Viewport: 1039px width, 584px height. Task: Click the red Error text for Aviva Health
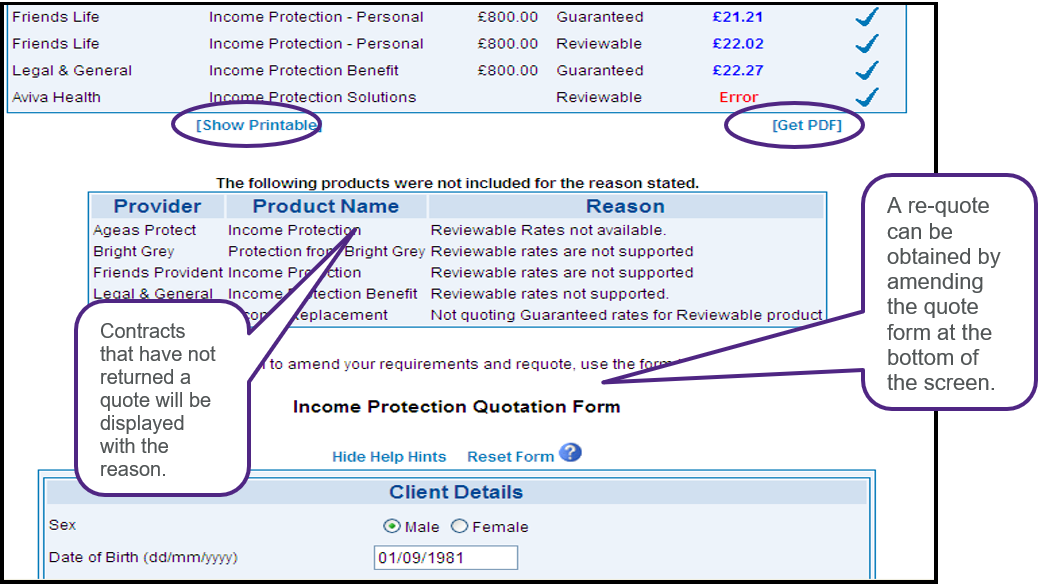(x=738, y=97)
